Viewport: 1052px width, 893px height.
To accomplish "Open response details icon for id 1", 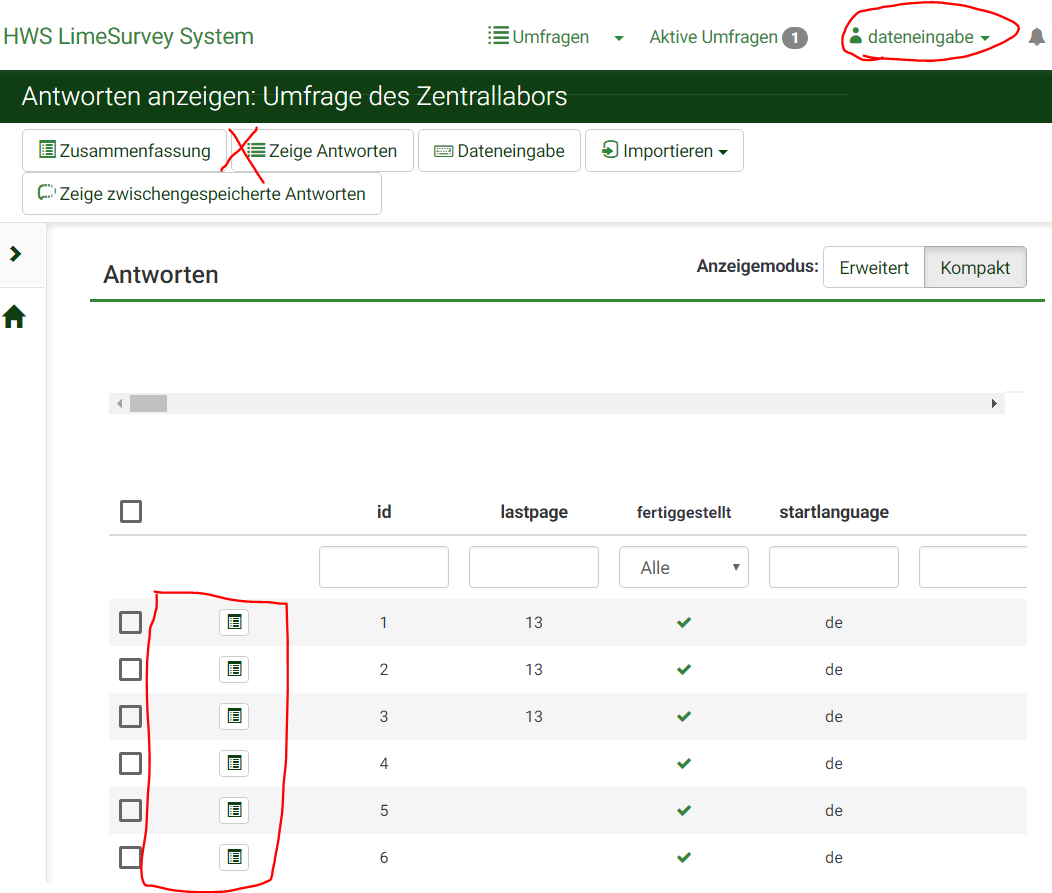I will point(234,622).
